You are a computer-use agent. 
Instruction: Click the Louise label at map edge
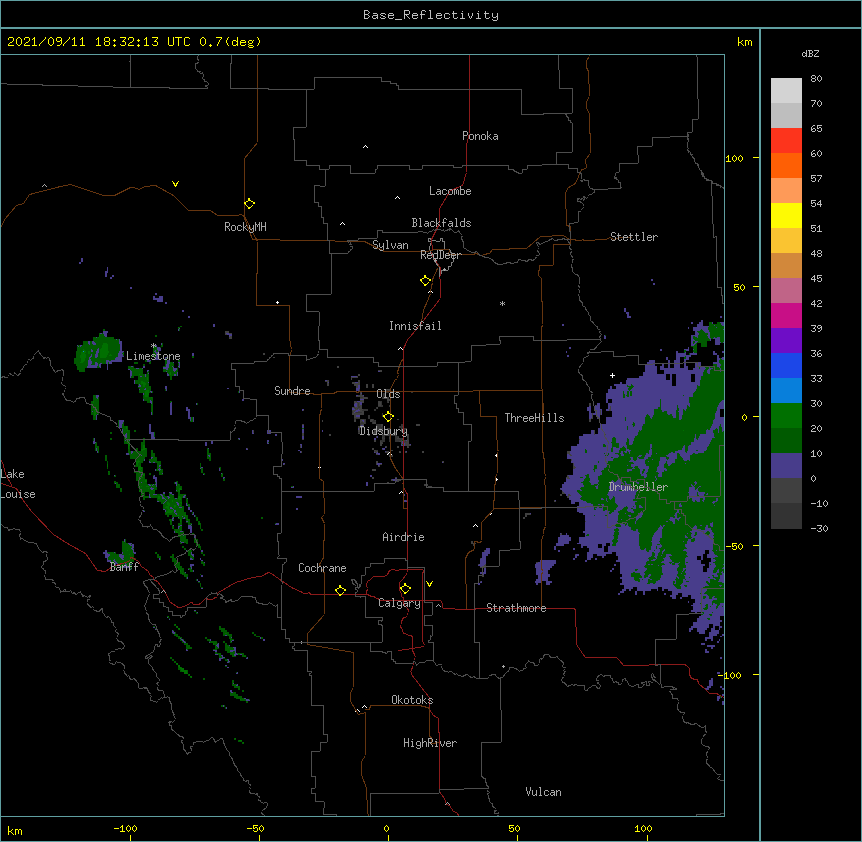18,494
